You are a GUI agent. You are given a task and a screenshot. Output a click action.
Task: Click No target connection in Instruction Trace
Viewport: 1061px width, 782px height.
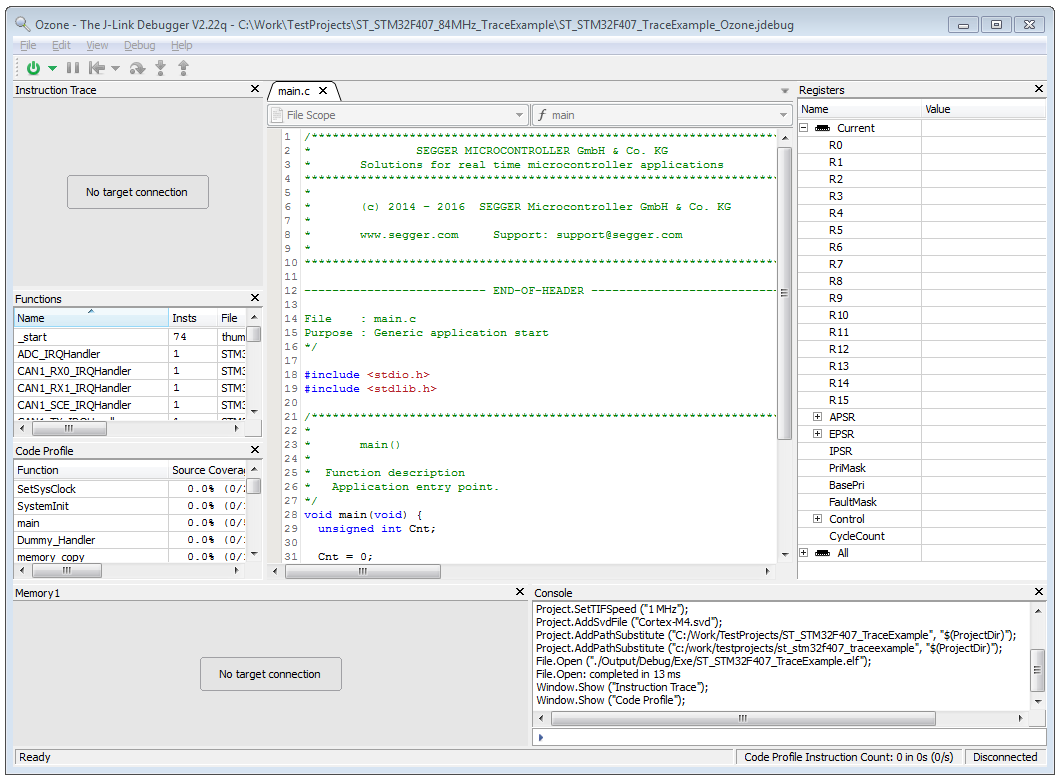tap(137, 192)
